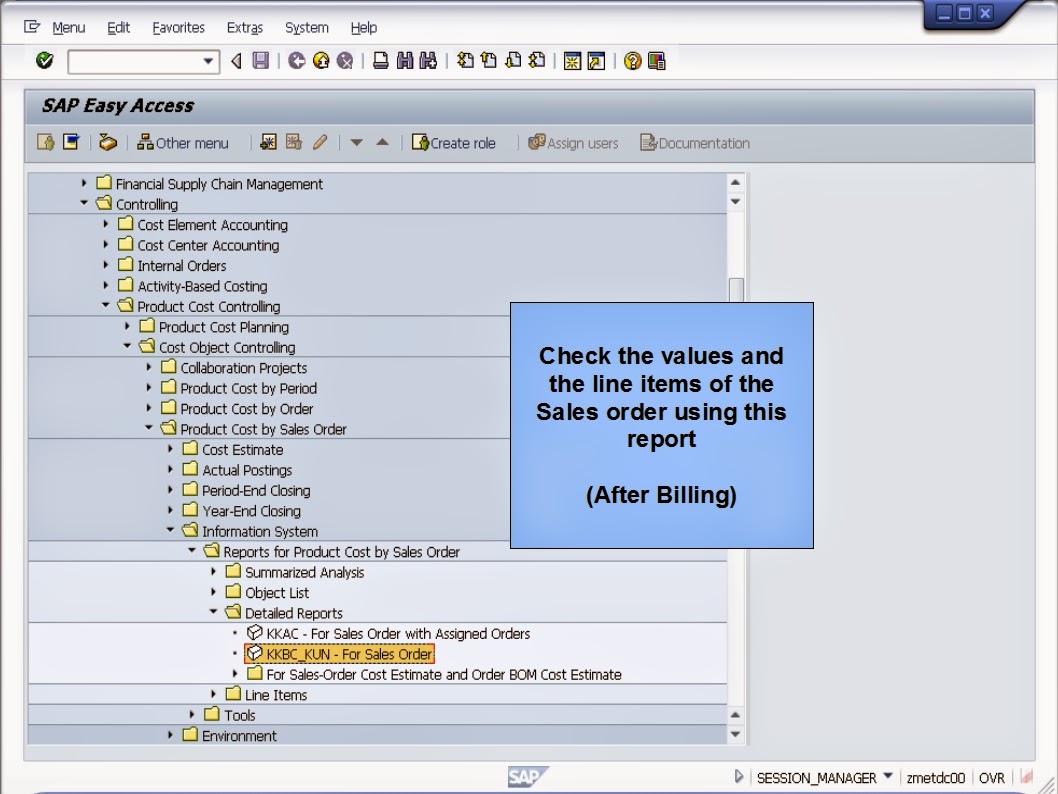Expand the status bar left triangle
The height and width of the screenshot is (794, 1058).
click(x=738, y=777)
